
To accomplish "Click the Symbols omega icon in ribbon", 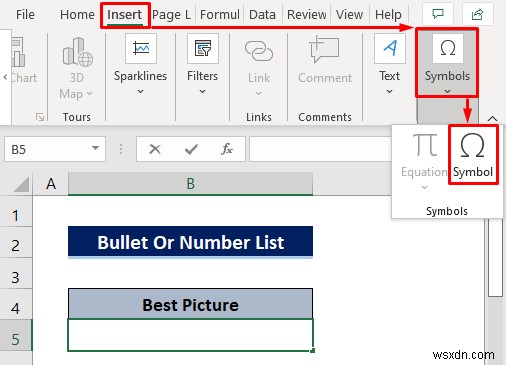I will (x=448, y=48).
